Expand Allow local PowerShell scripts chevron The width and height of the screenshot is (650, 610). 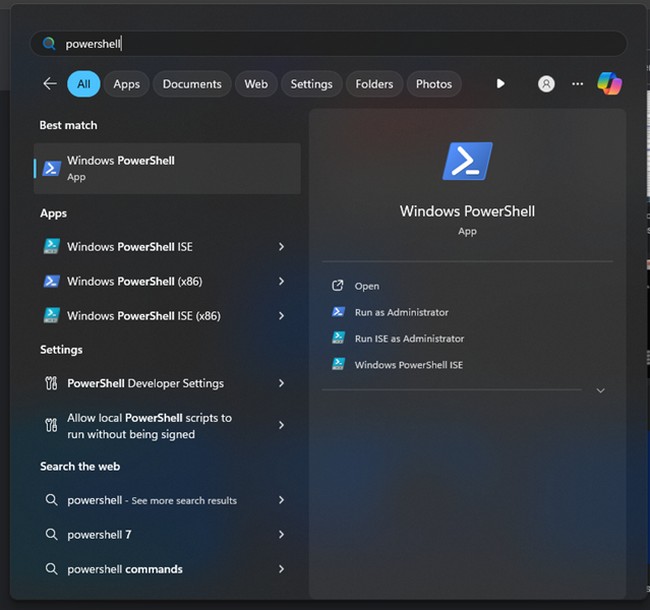tap(281, 425)
